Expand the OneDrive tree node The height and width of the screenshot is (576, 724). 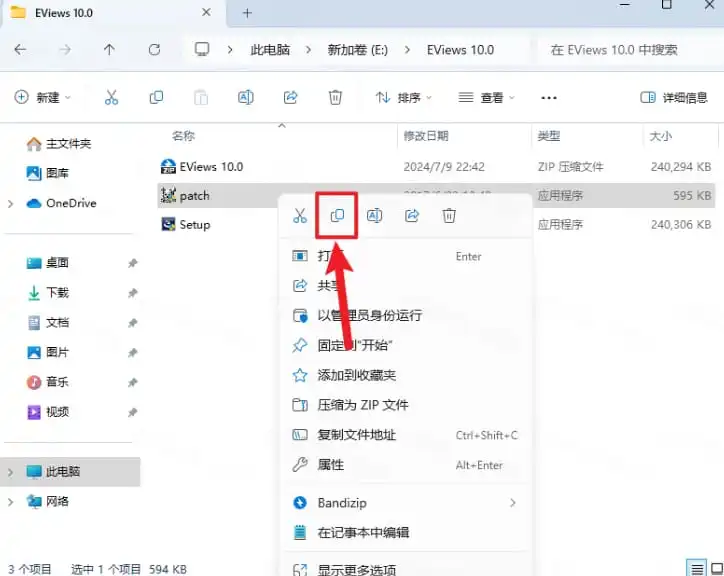pos(11,203)
